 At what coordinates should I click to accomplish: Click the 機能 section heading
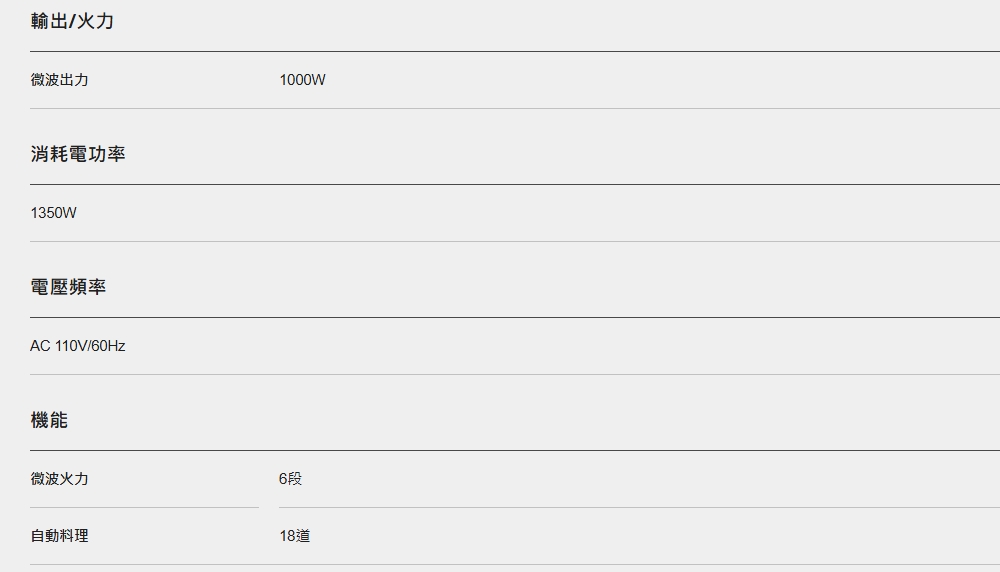[49, 420]
